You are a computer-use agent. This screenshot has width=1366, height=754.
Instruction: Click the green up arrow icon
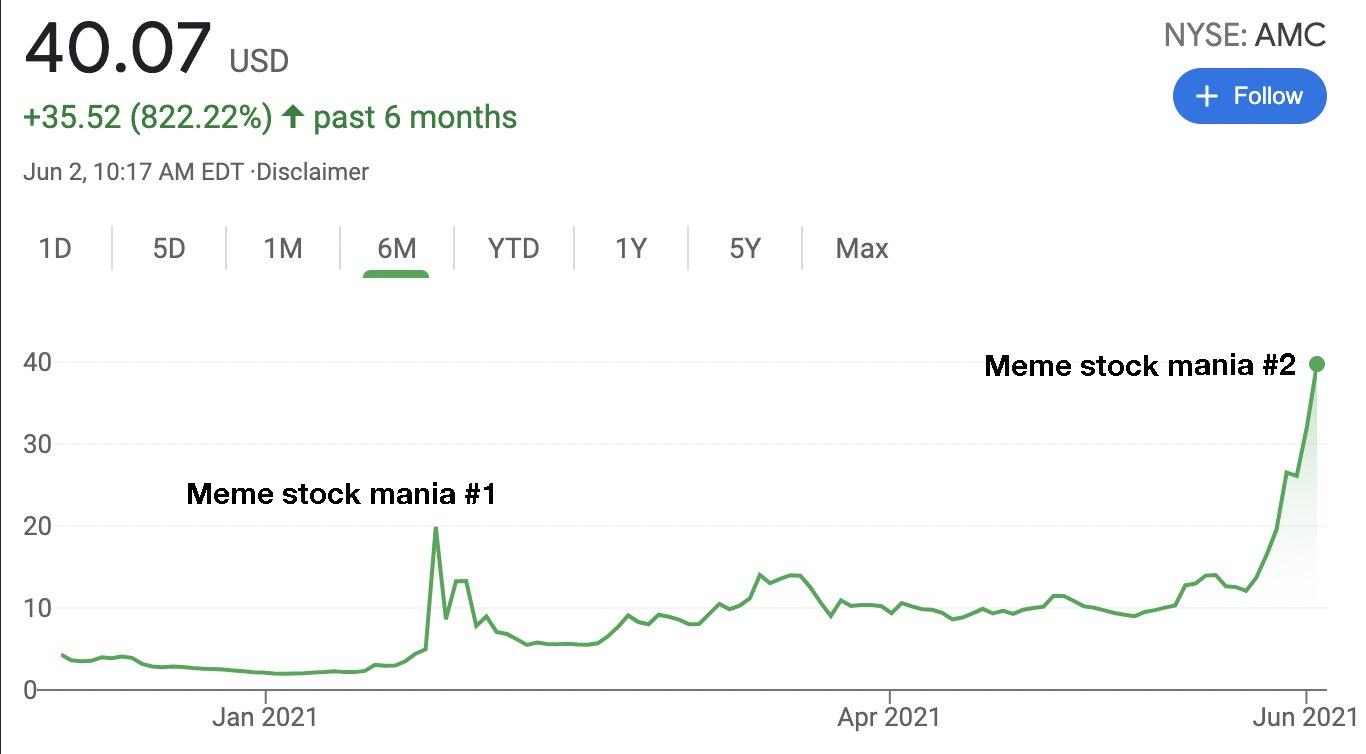pos(292,117)
